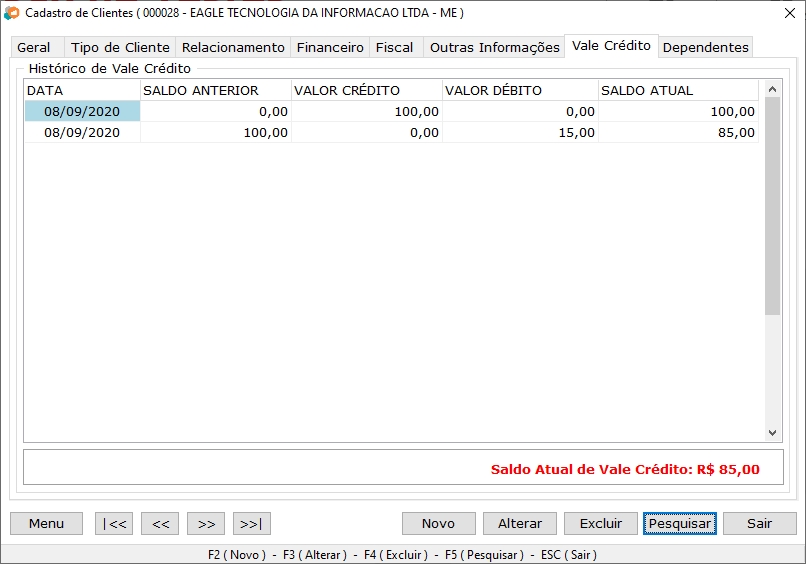Go to the Financeiro tab
This screenshot has width=806, height=564.
[x=330, y=47]
